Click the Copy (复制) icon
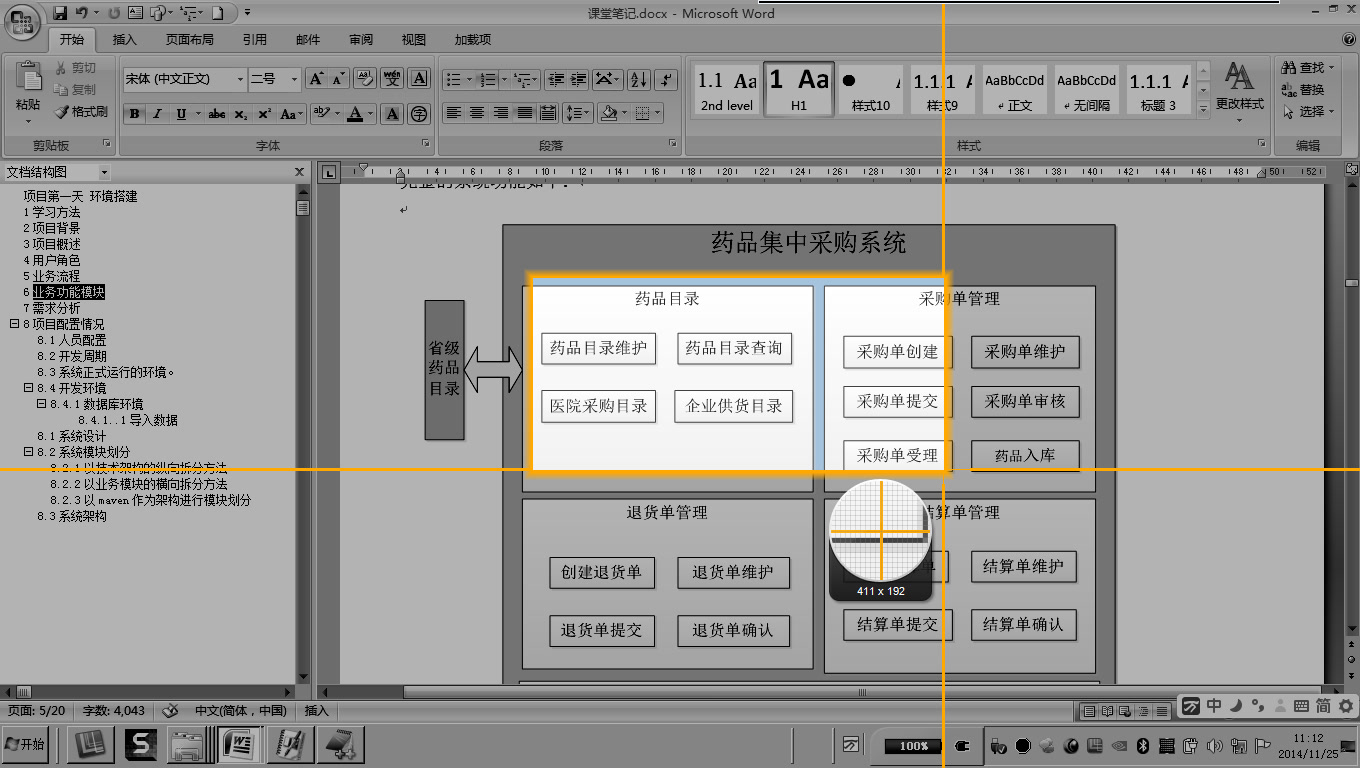The image size is (1360, 768). pos(62,90)
